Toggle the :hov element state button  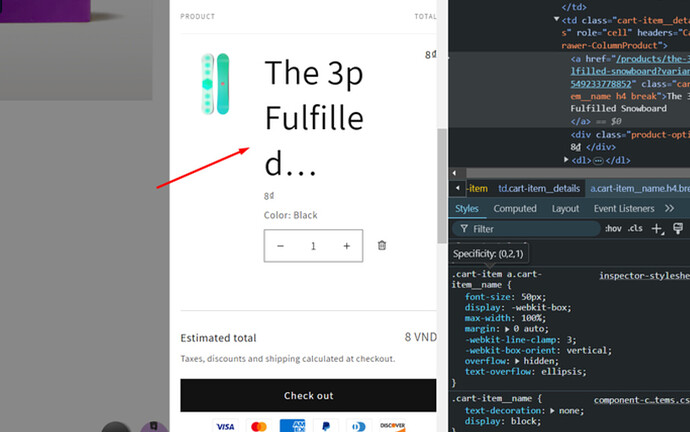point(613,228)
